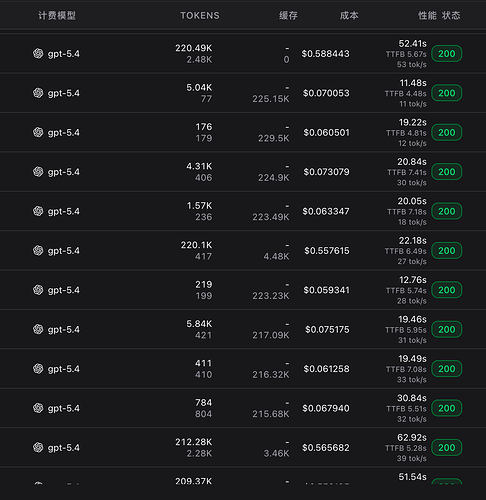Click the 状态 column header
486x500 pixels.
coord(451,15)
